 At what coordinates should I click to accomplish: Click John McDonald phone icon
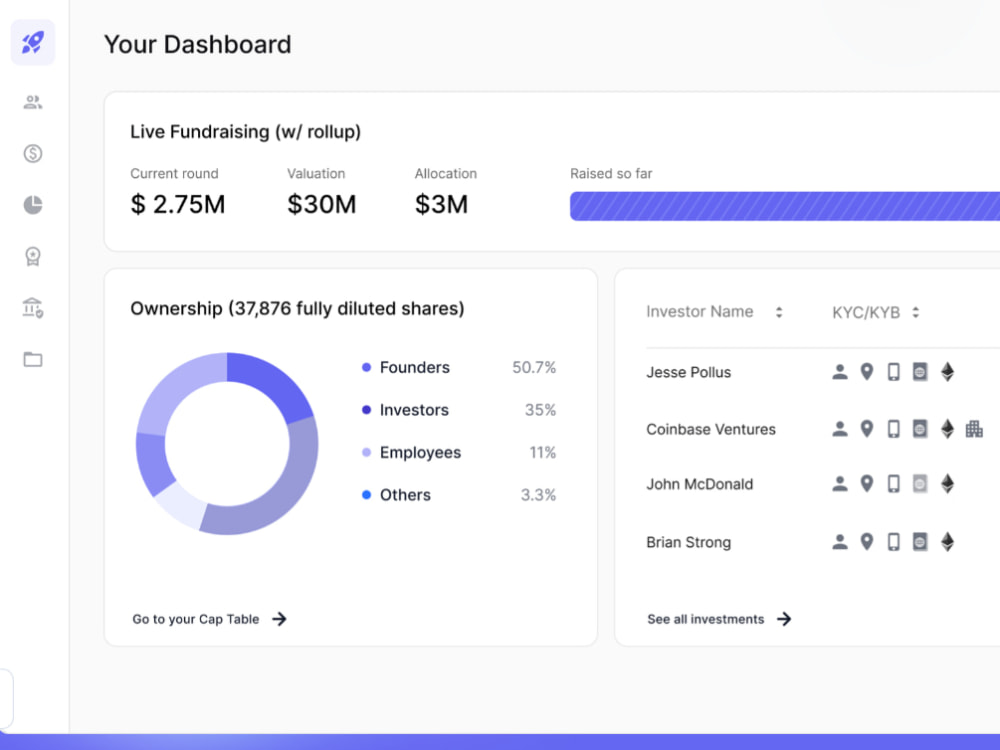(893, 483)
